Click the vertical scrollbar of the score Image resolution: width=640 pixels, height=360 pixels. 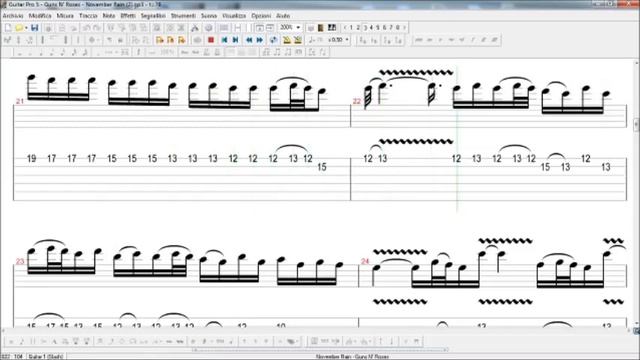636,192
